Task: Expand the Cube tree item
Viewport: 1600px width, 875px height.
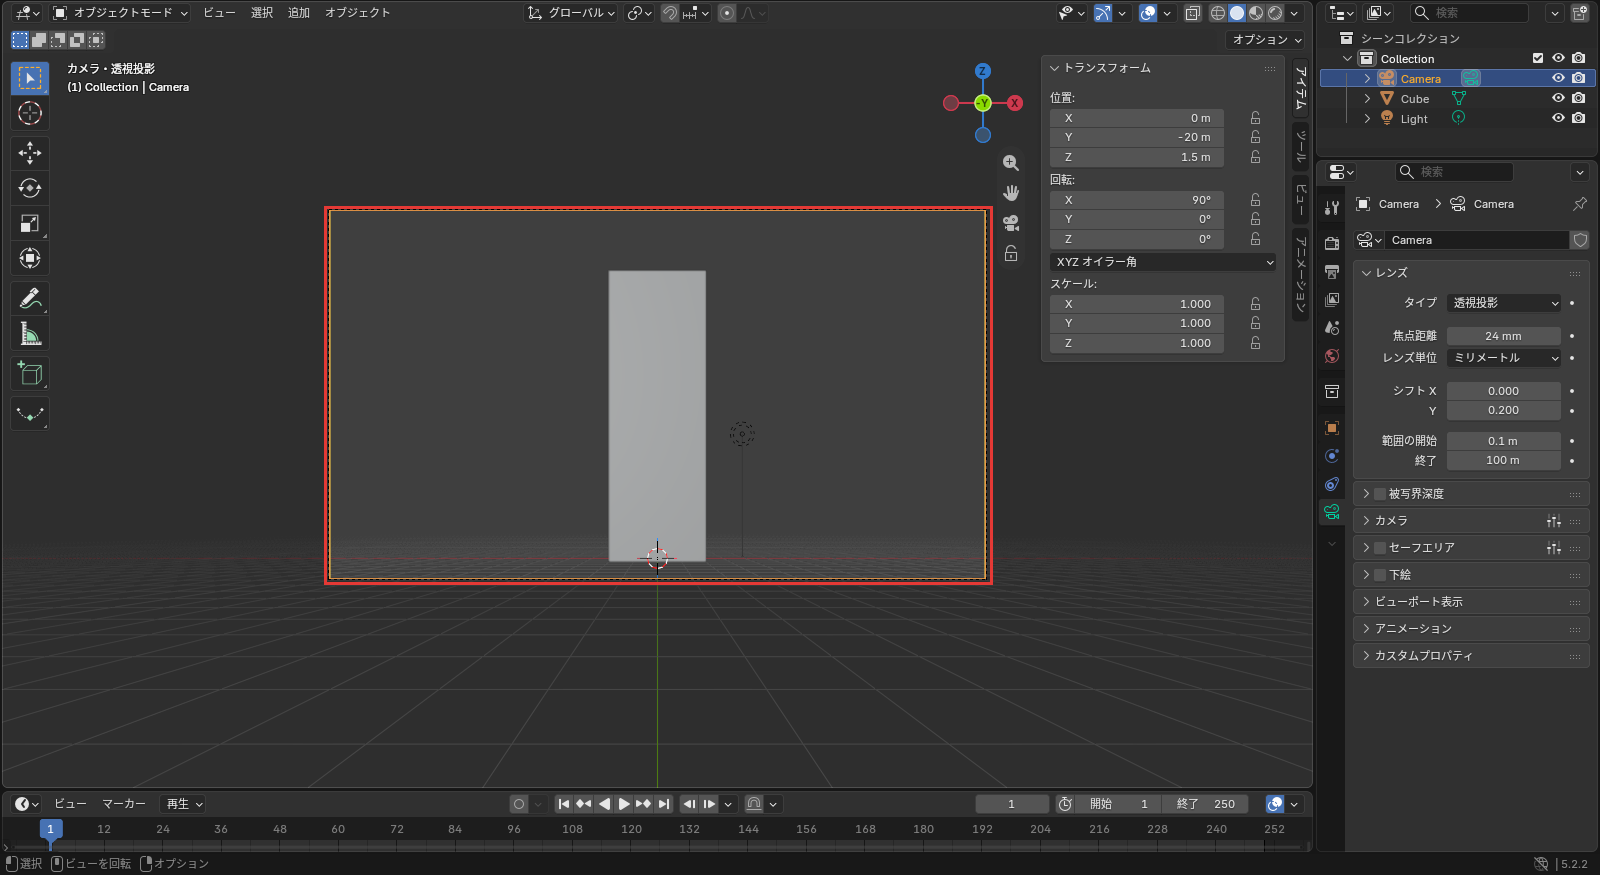Action: tap(1367, 98)
